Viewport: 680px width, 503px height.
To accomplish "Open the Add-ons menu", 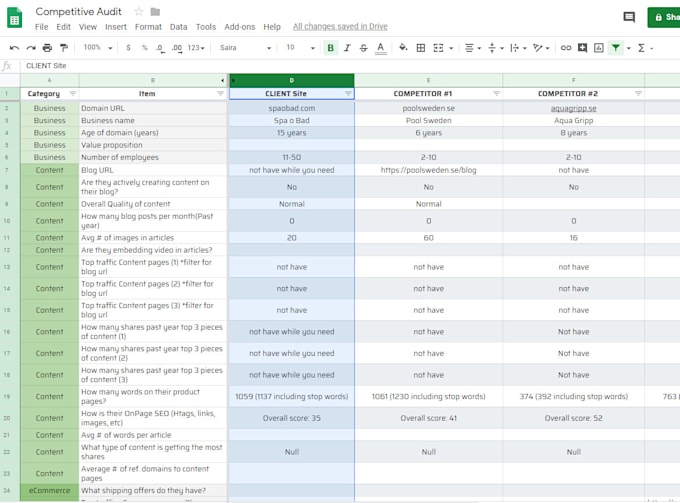I will click(x=239, y=27).
